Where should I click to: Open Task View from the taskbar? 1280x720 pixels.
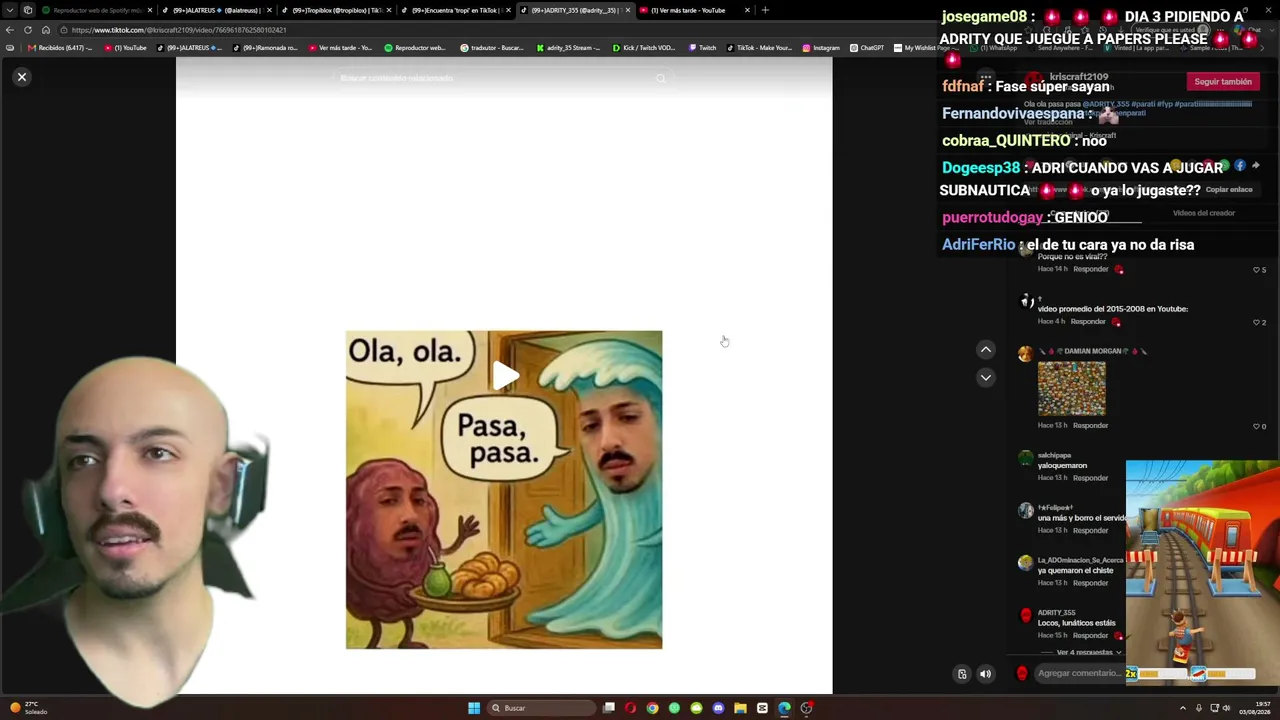pos(608,708)
